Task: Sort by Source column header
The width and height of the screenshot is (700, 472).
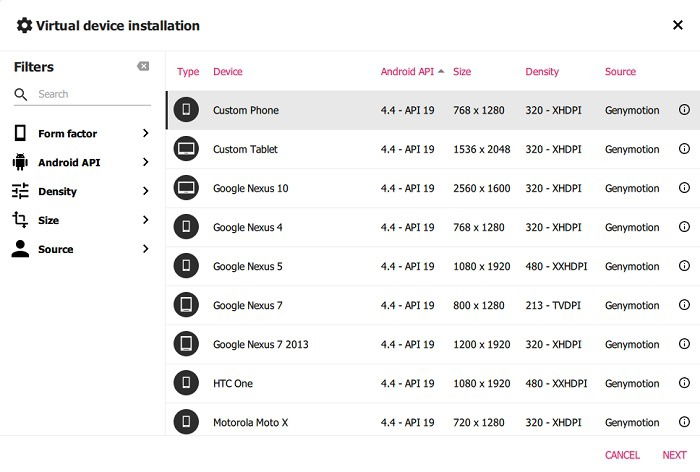Action: (x=620, y=71)
